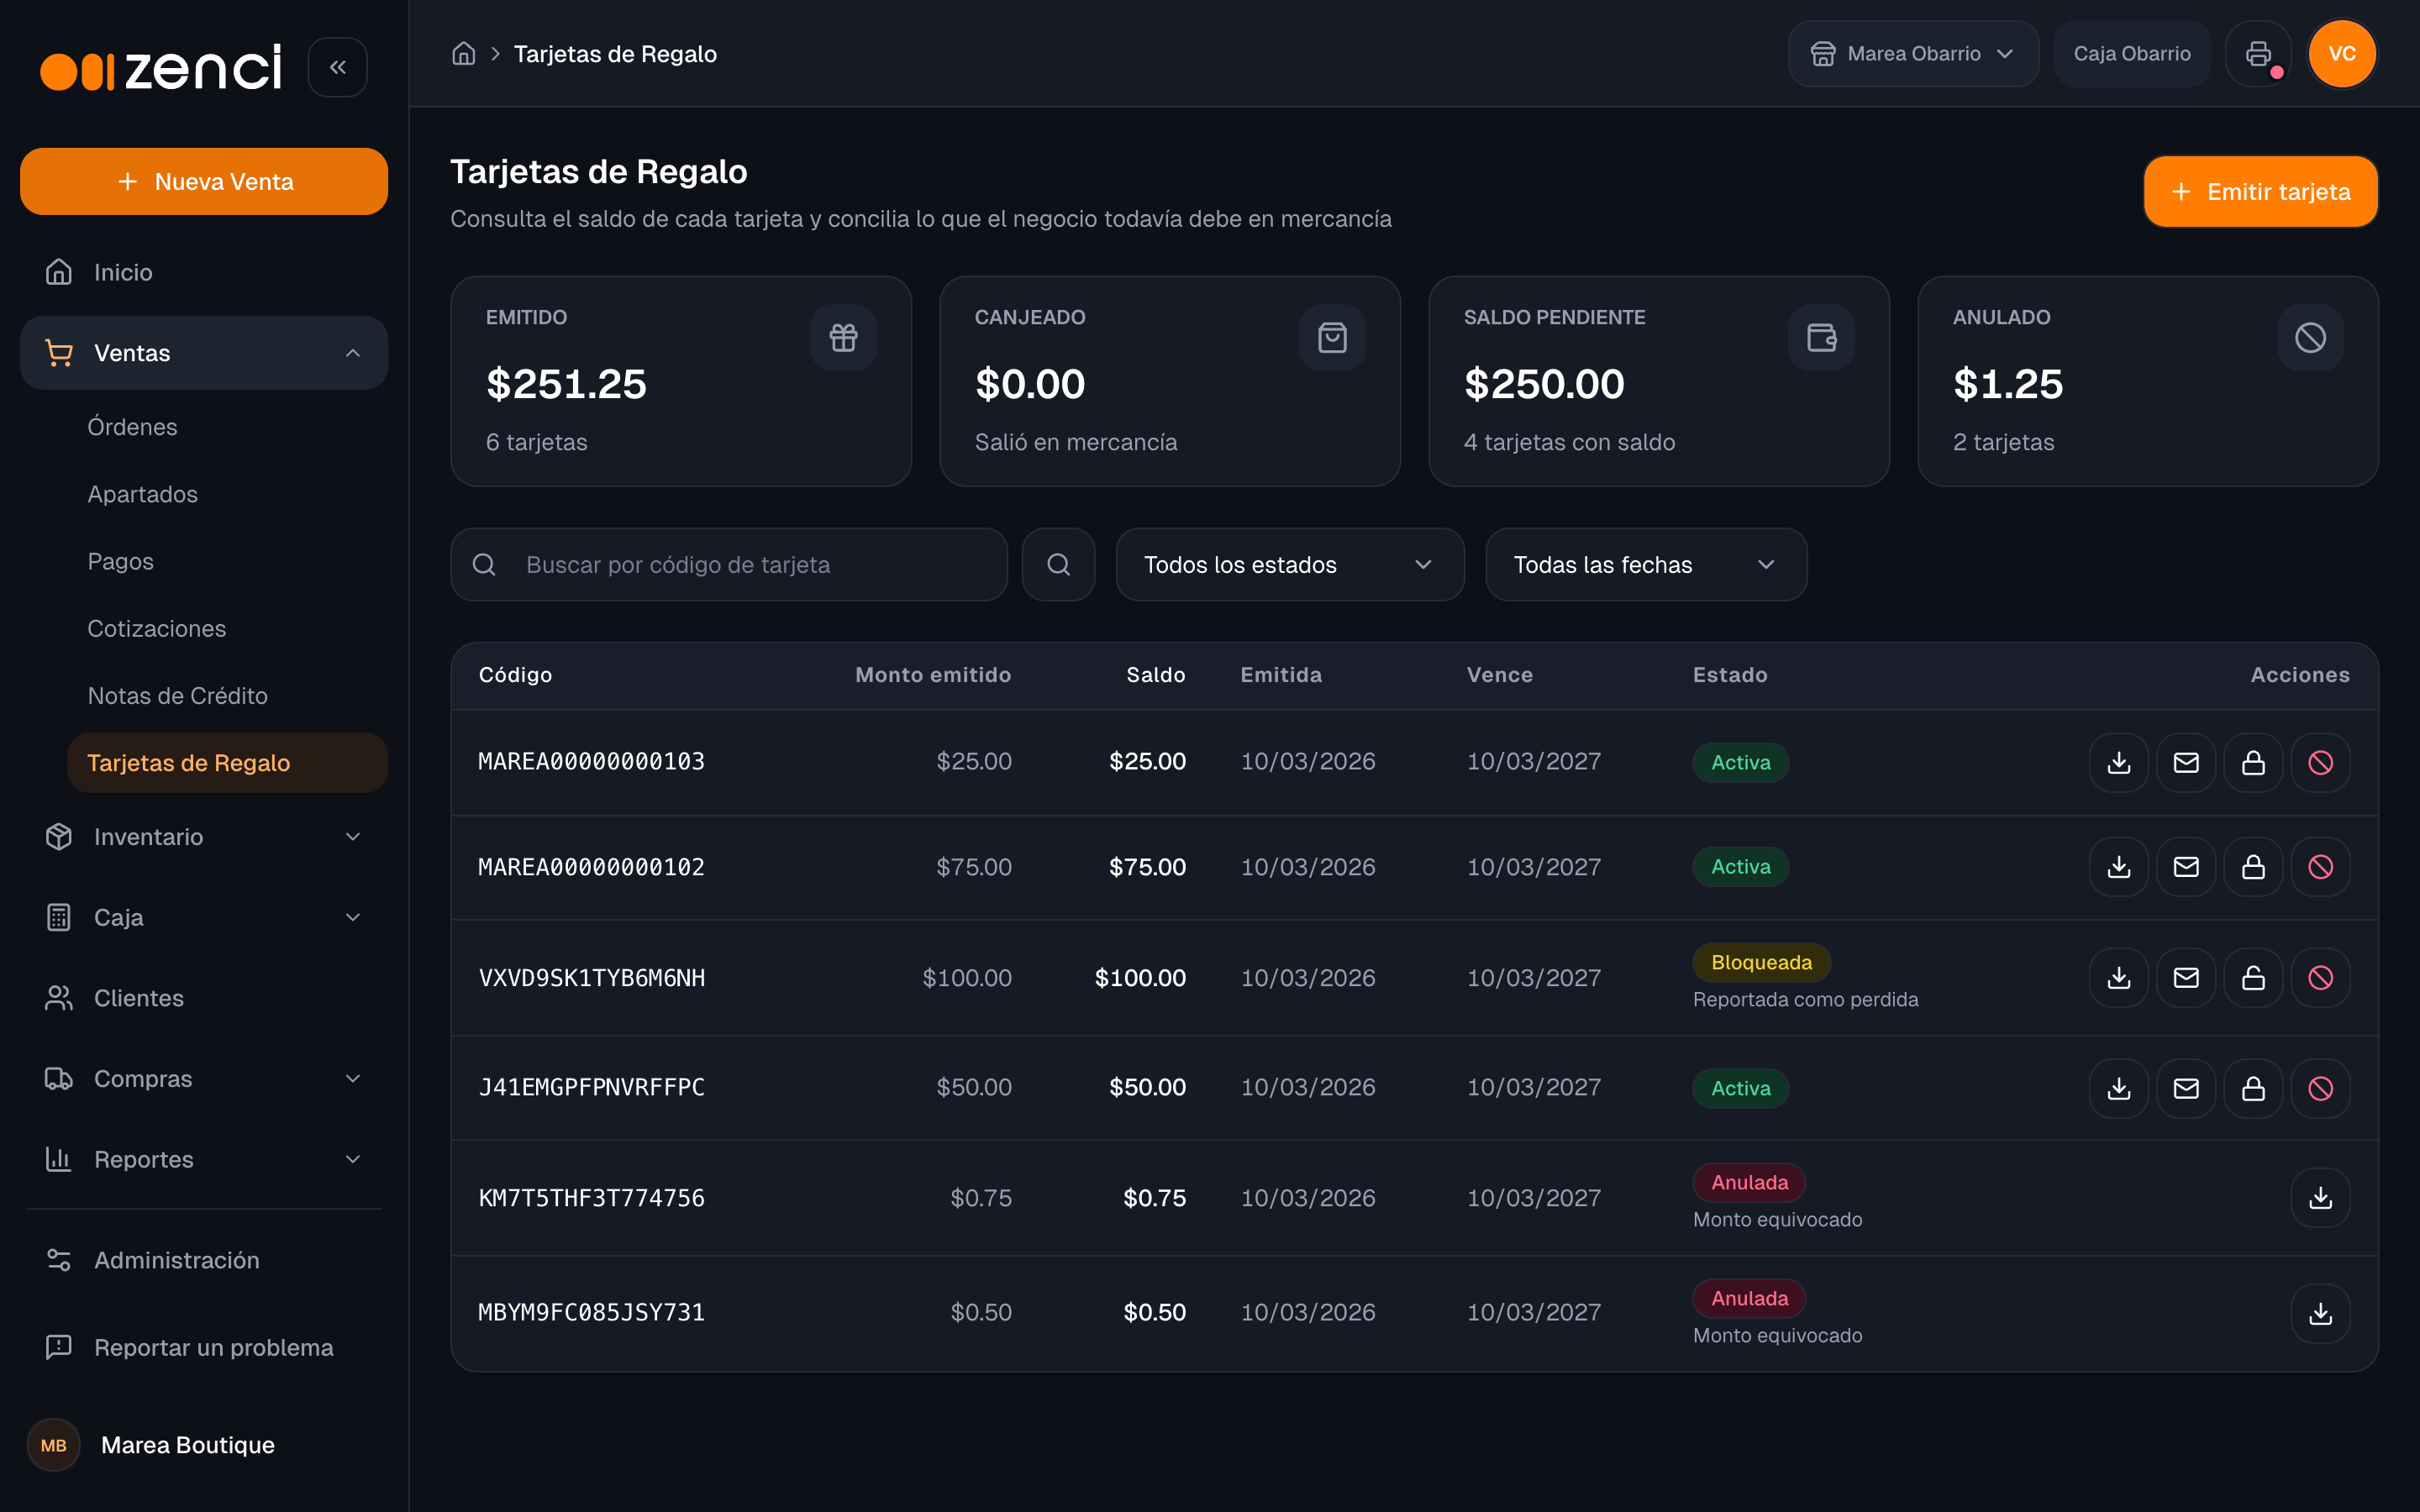This screenshot has width=2420, height=1512.
Task: Void gift card MAREA00000000103
Action: (2320, 762)
